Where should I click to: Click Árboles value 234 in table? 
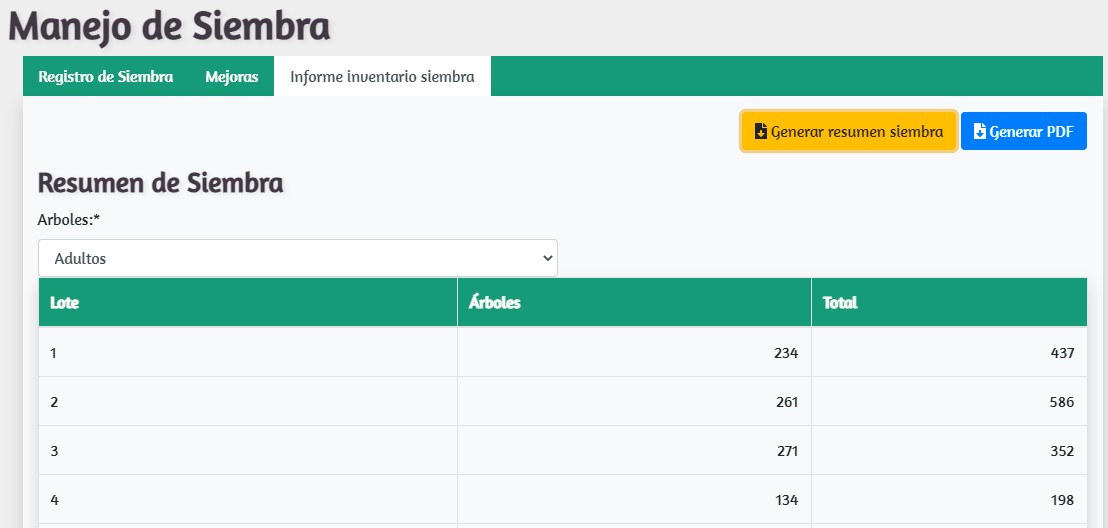(786, 353)
